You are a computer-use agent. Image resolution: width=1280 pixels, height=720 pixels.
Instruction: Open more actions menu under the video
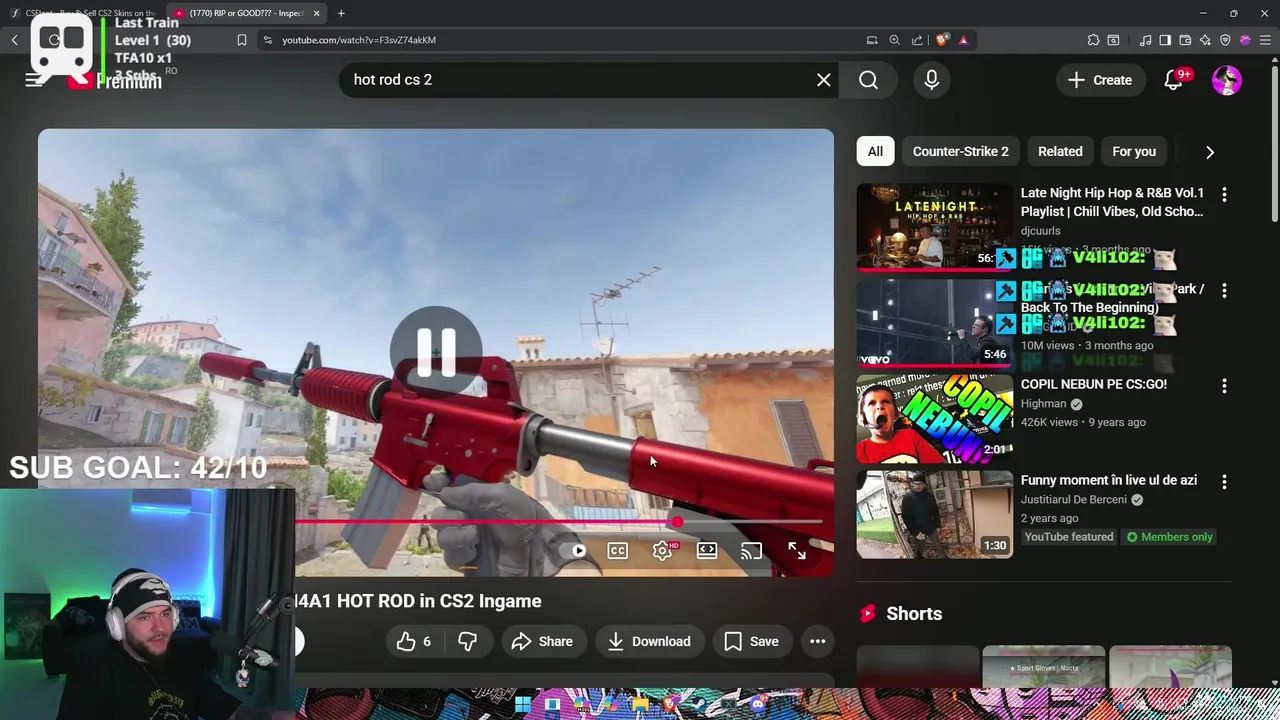[x=817, y=641]
